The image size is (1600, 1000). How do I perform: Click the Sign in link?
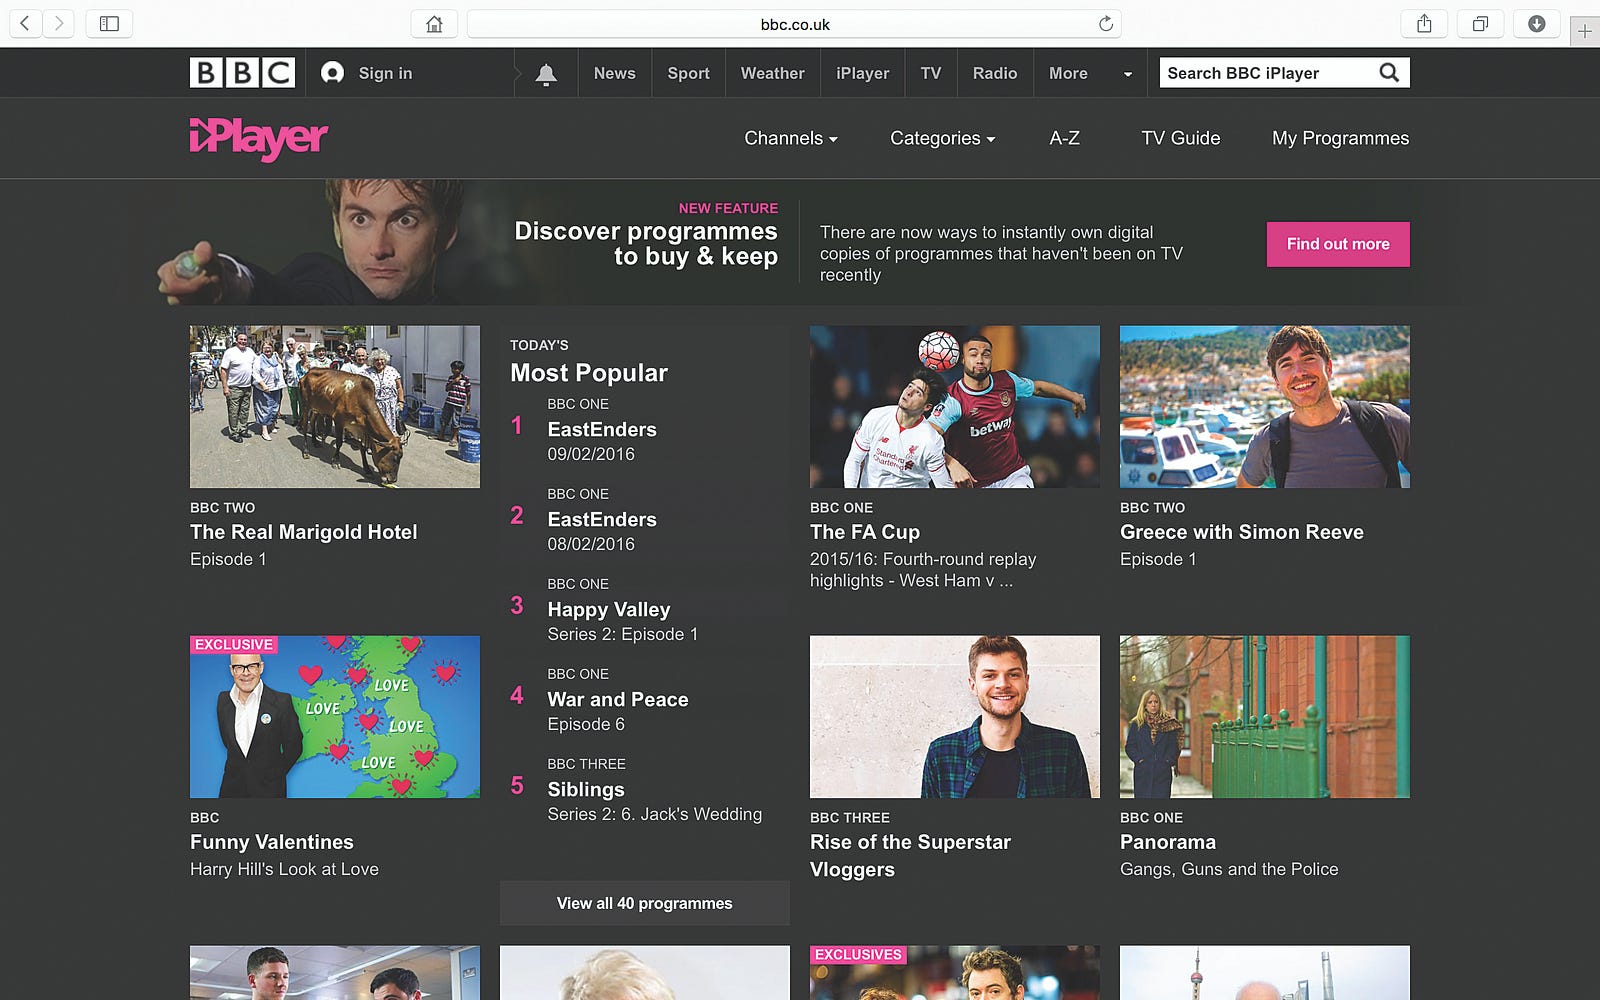pos(385,73)
